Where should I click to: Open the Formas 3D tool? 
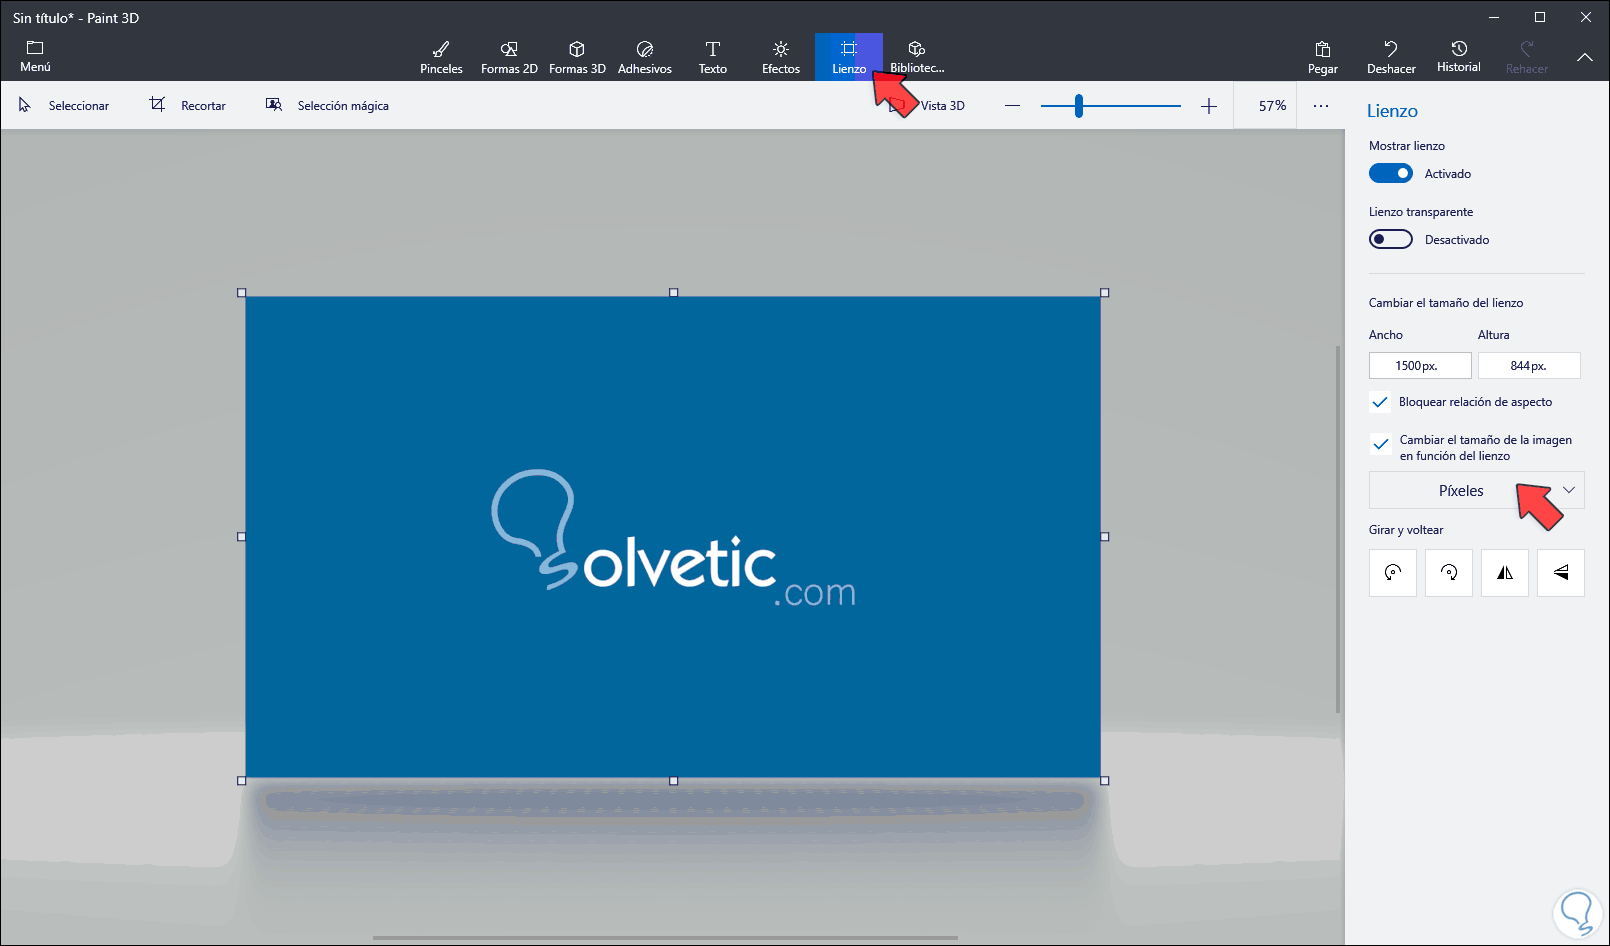click(577, 57)
